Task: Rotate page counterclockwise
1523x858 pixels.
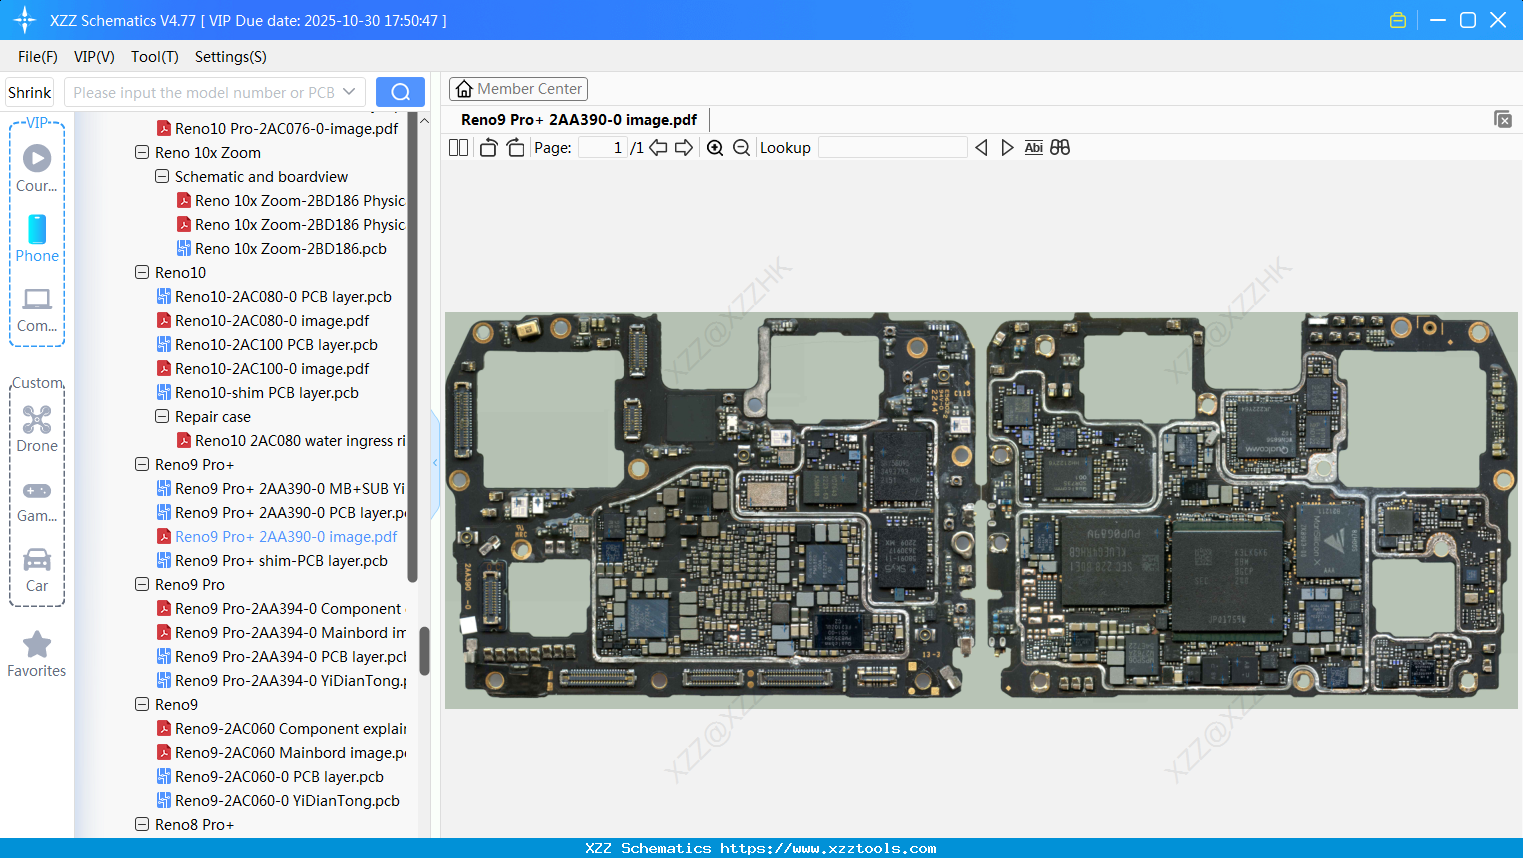Action: point(488,148)
